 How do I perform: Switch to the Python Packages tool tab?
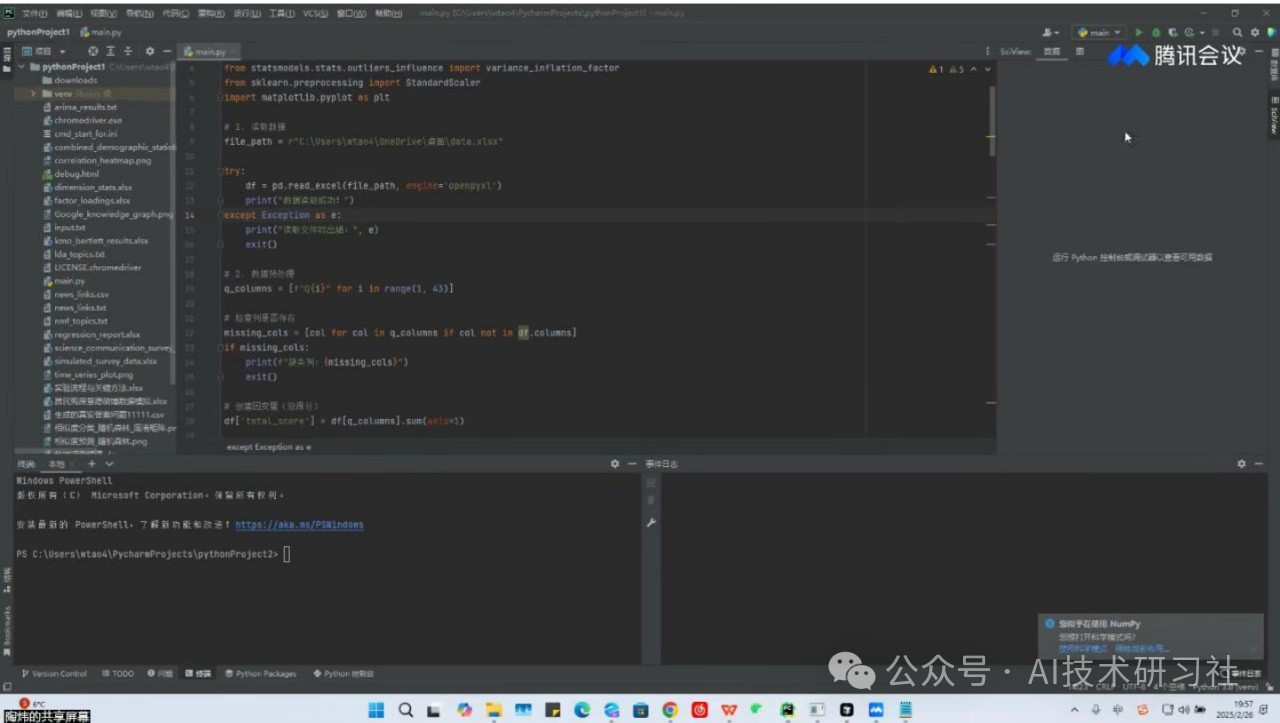(x=260, y=674)
